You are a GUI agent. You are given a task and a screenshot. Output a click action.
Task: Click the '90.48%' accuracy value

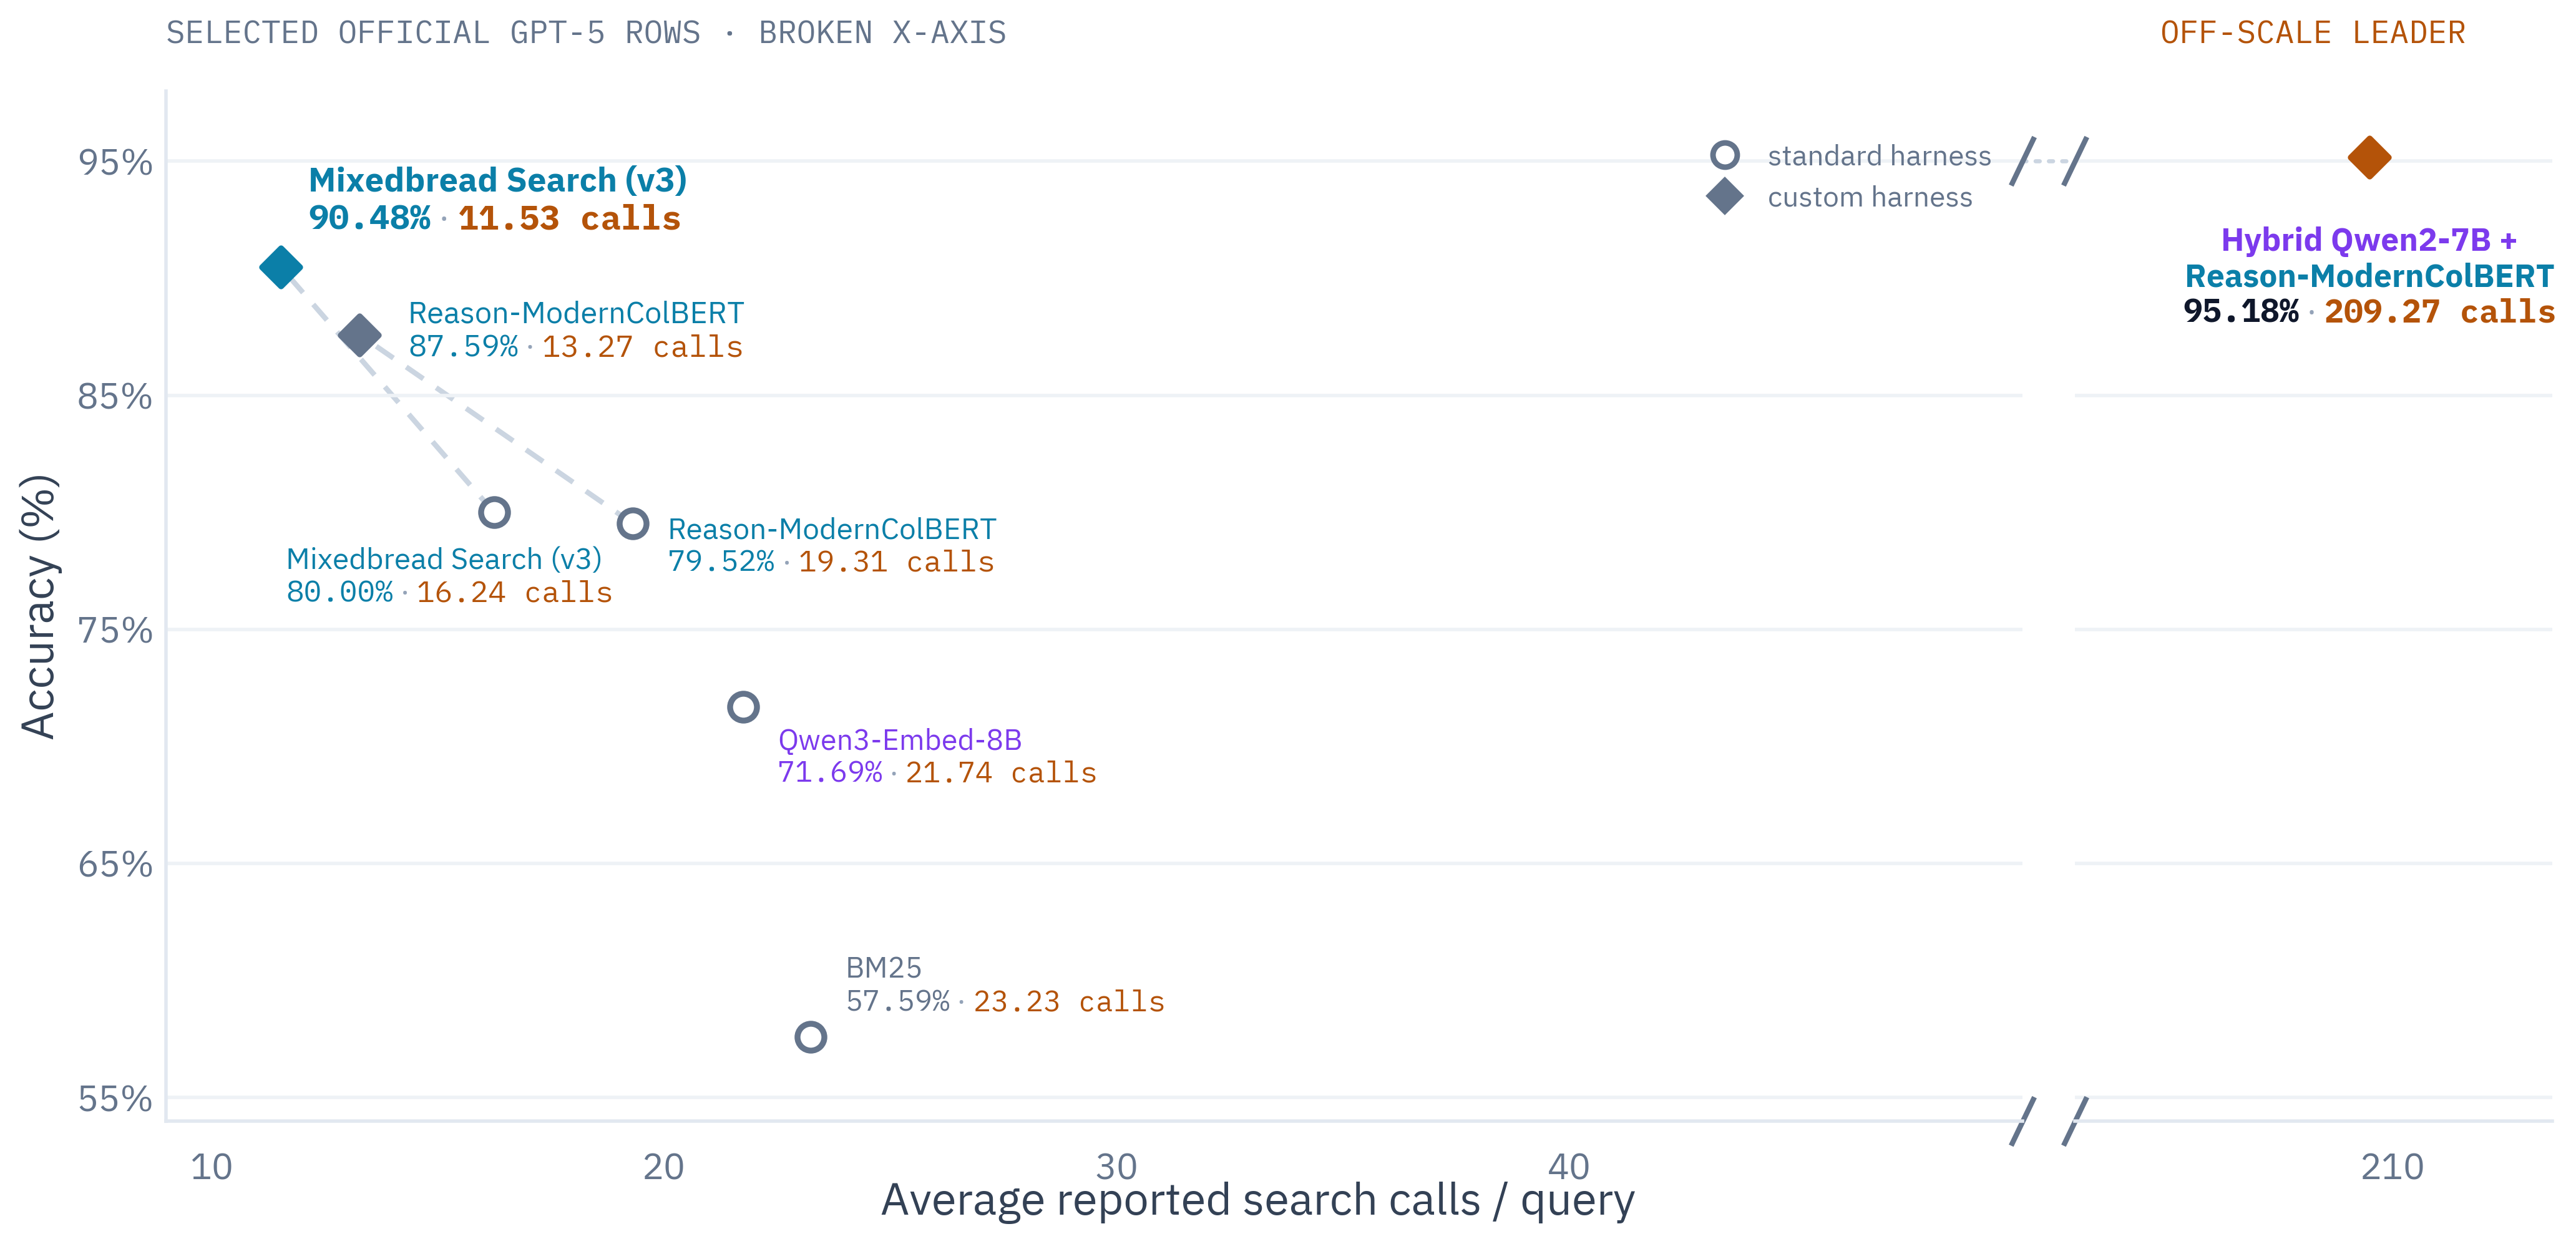369,218
